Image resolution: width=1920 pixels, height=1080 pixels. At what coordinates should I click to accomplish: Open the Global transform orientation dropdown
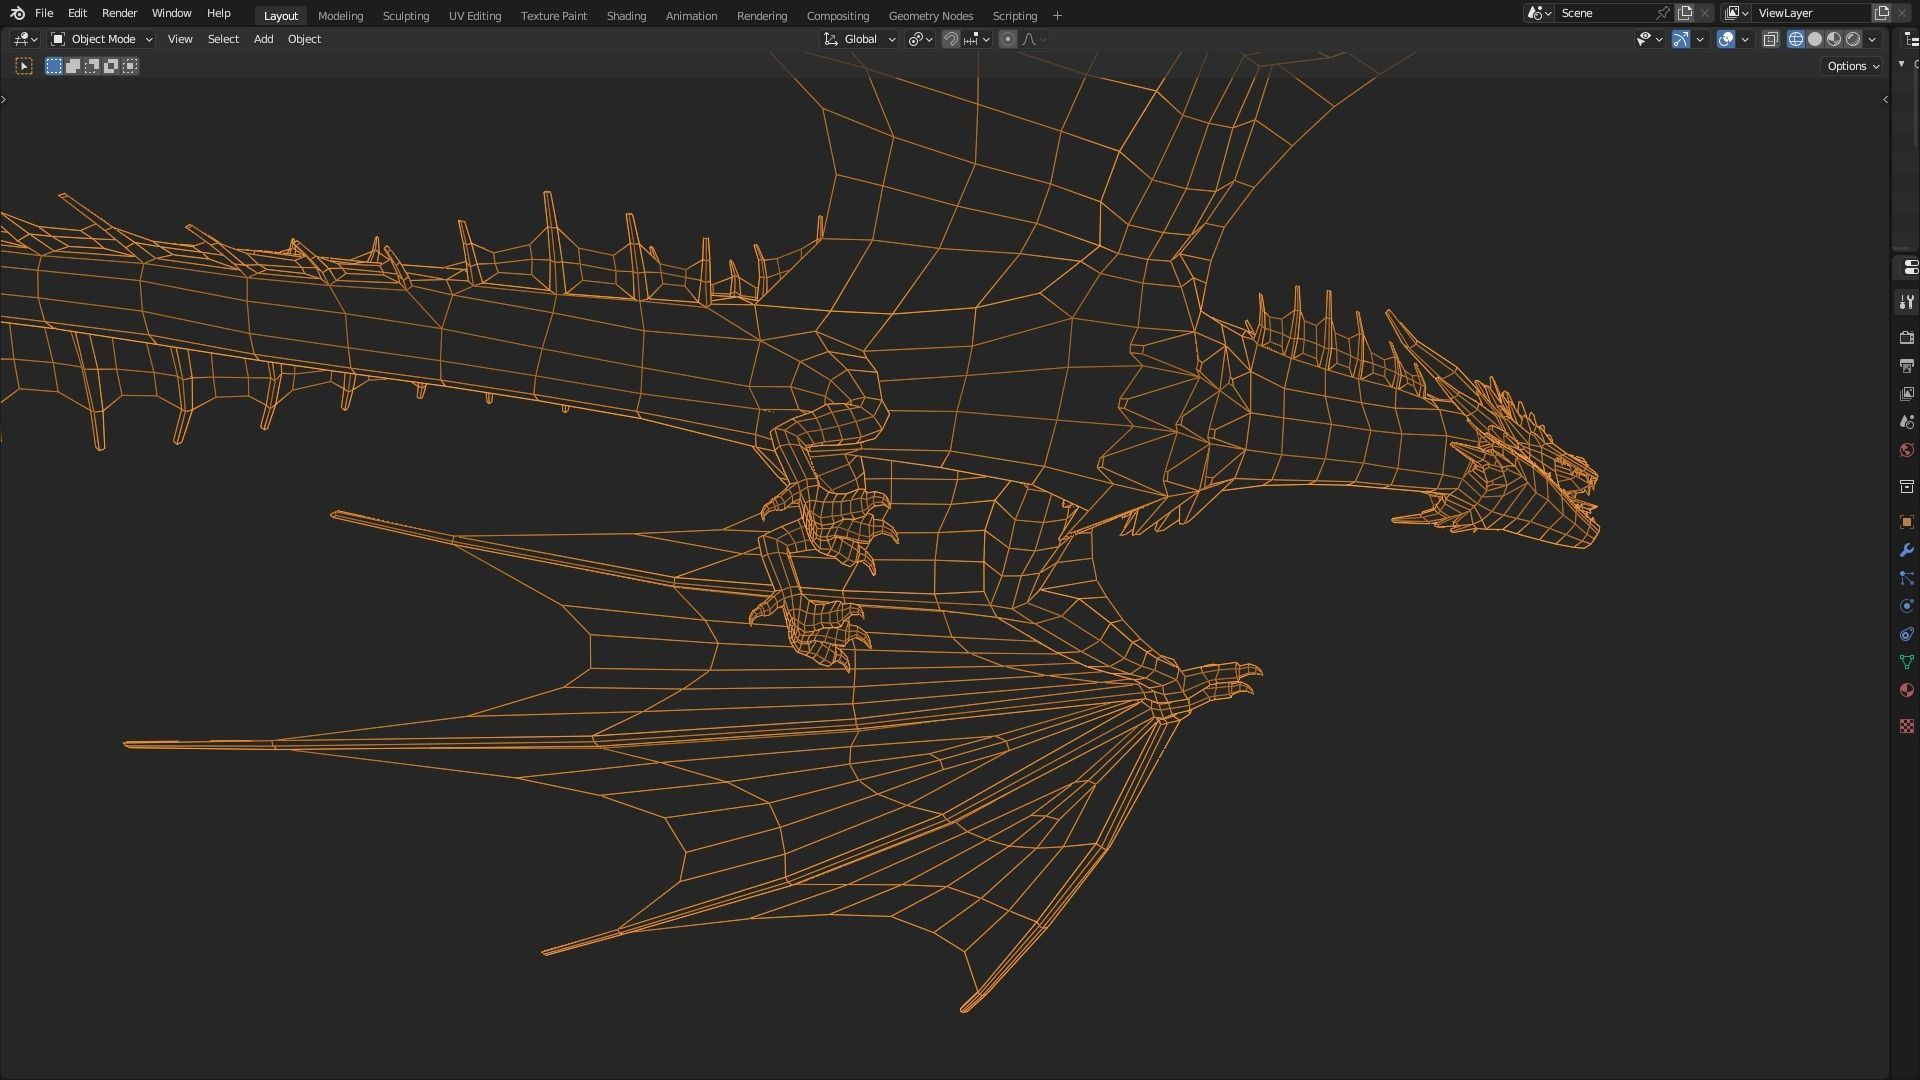coord(859,39)
